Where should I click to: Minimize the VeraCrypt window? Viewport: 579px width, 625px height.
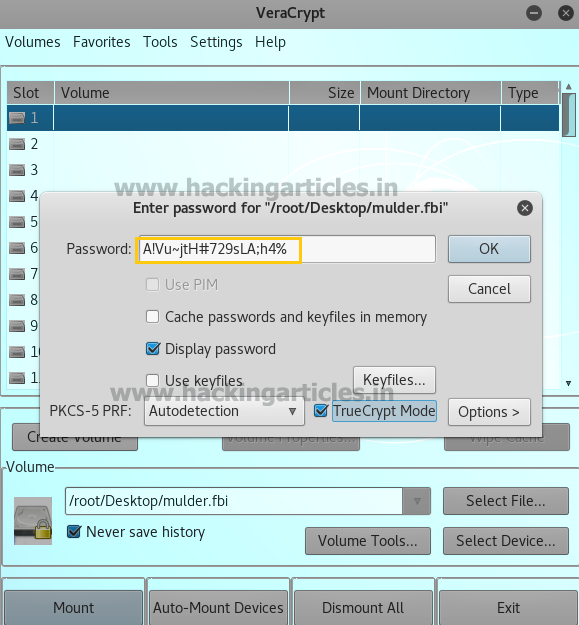click(534, 13)
